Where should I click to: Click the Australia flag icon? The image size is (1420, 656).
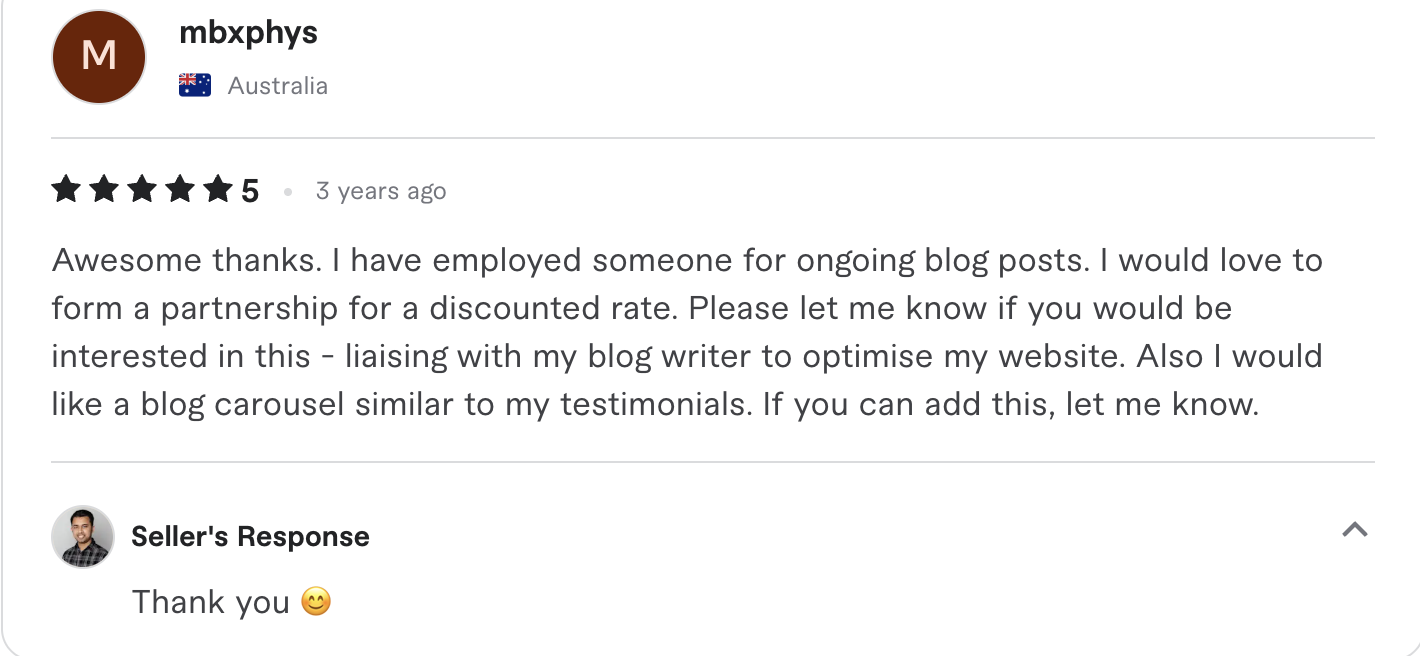(x=194, y=84)
